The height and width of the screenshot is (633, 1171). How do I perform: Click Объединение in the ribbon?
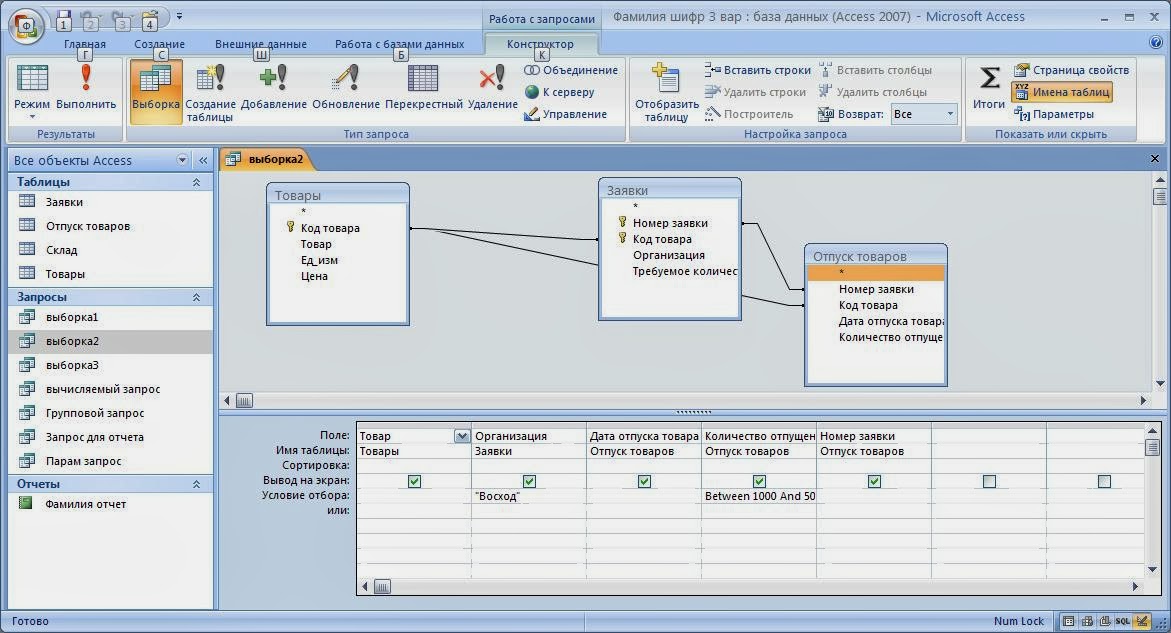[x=571, y=70]
